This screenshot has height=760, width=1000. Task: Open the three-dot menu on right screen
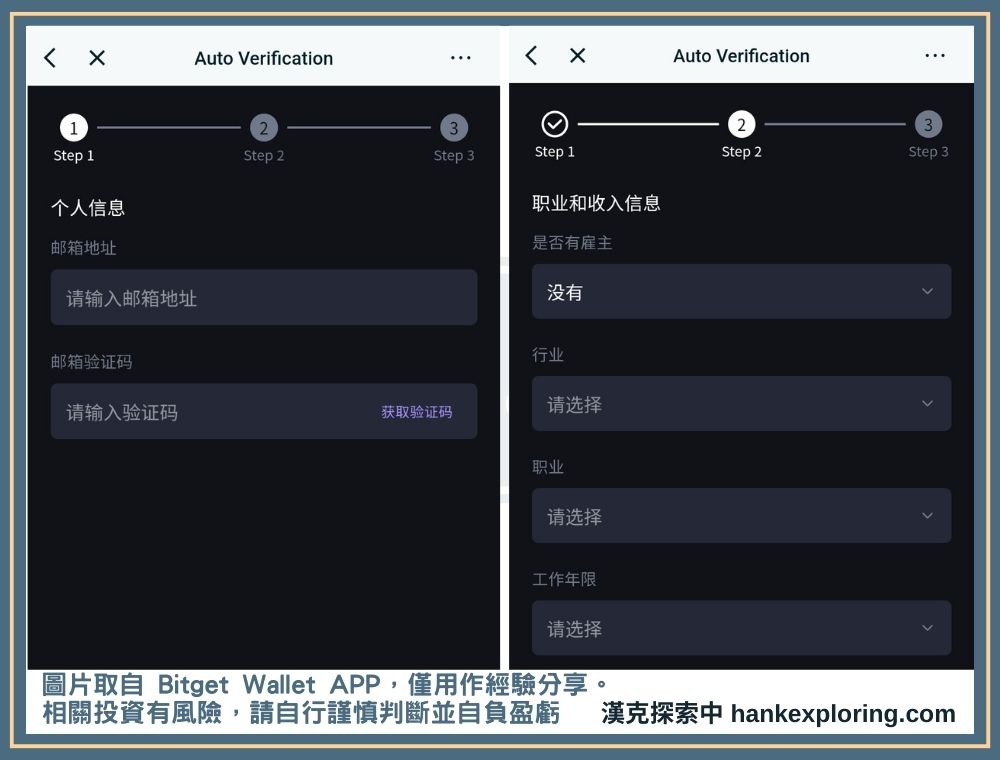pyautogui.click(x=935, y=55)
